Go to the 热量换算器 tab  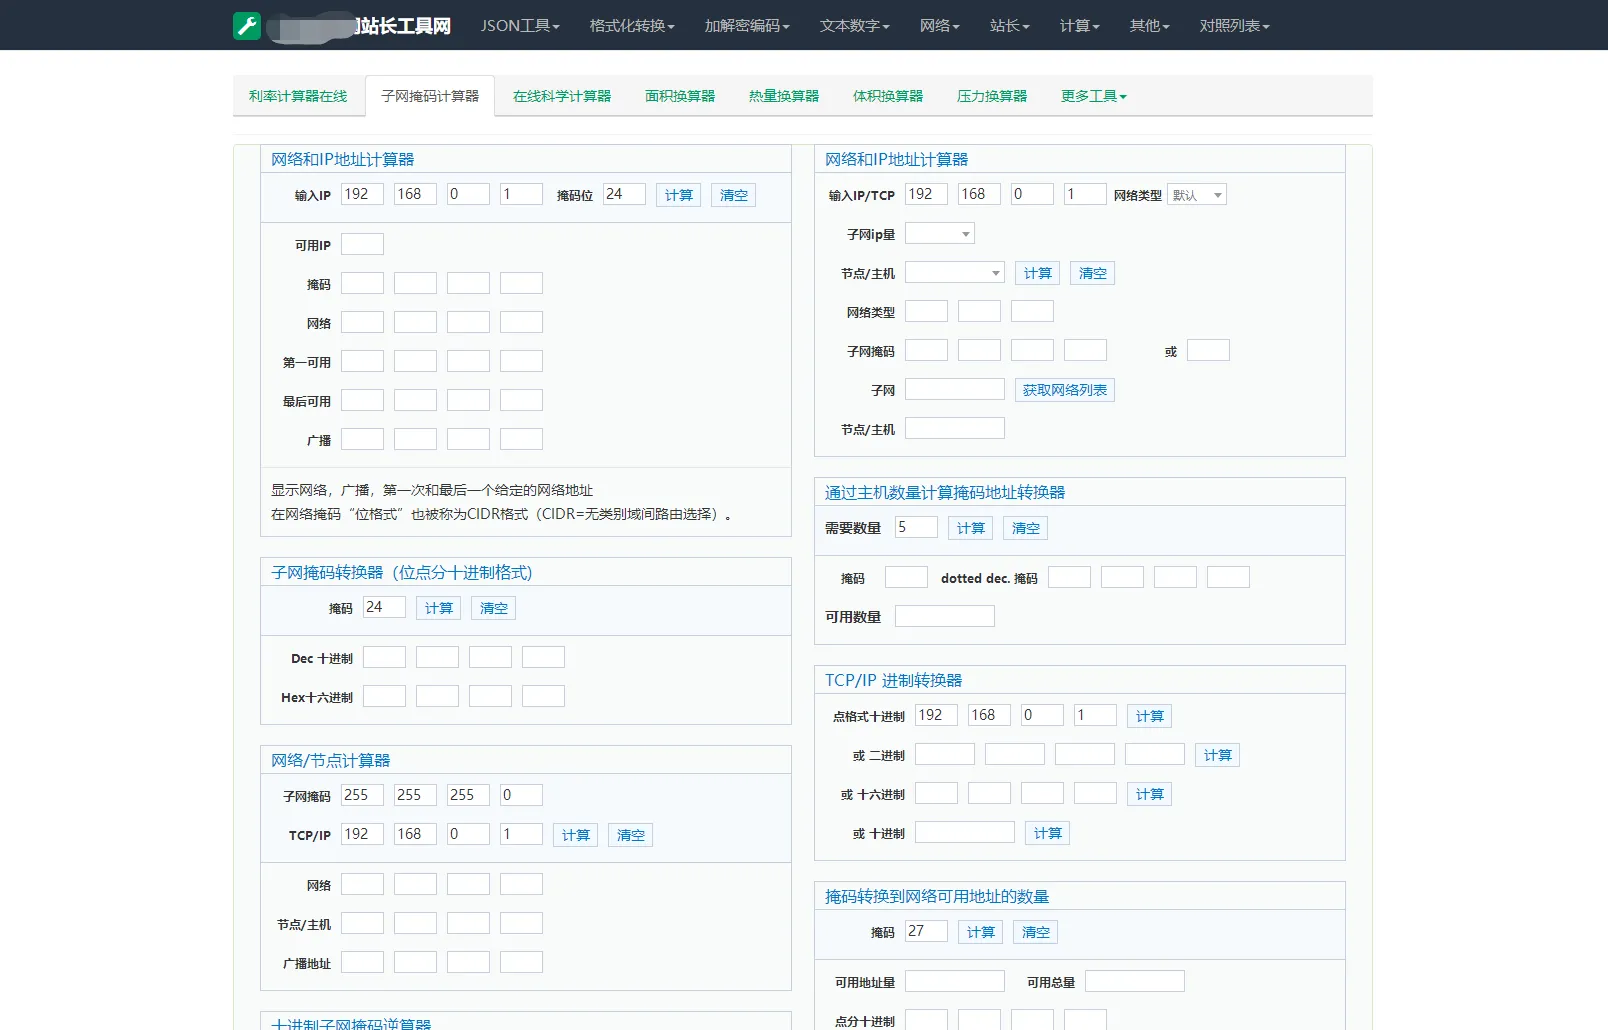click(784, 96)
